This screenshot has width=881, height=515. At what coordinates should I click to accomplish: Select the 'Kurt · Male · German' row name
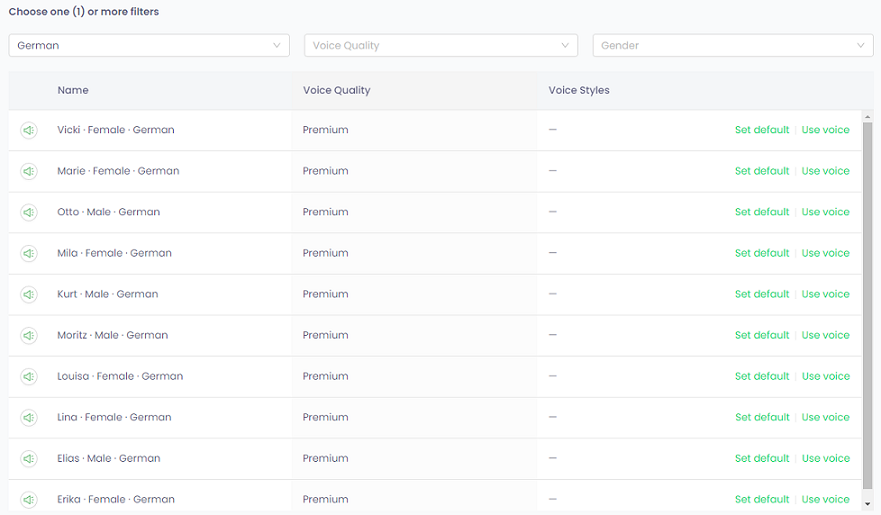[107, 294]
